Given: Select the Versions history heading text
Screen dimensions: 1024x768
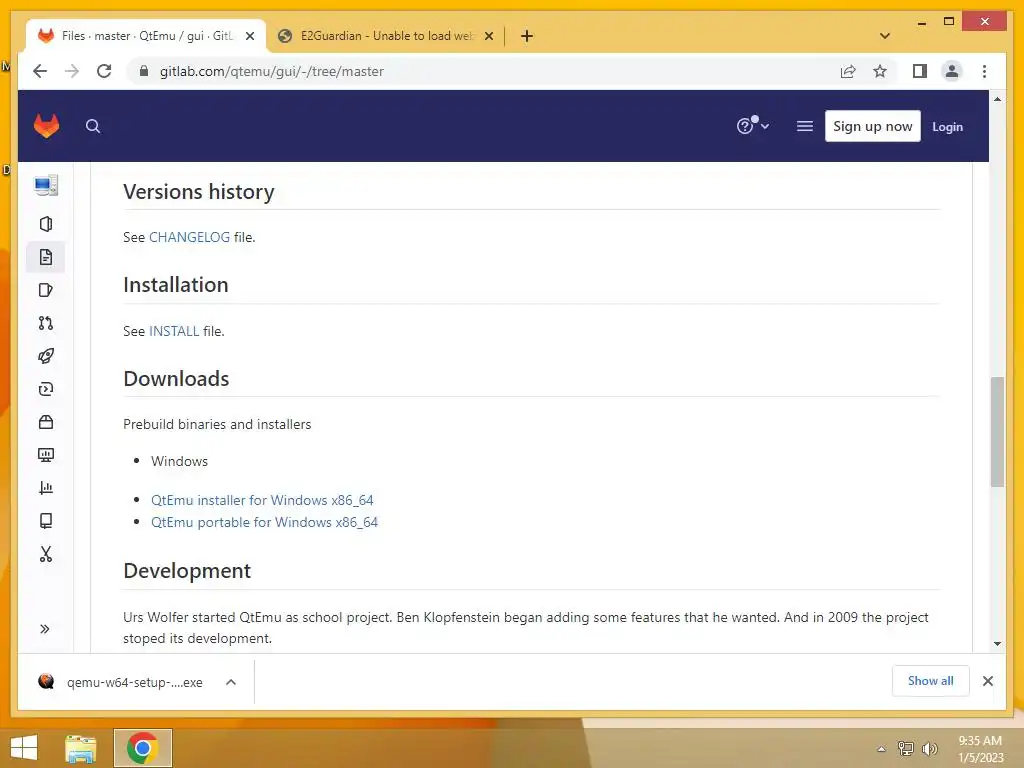Looking at the screenshot, I should click(x=199, y=192).
